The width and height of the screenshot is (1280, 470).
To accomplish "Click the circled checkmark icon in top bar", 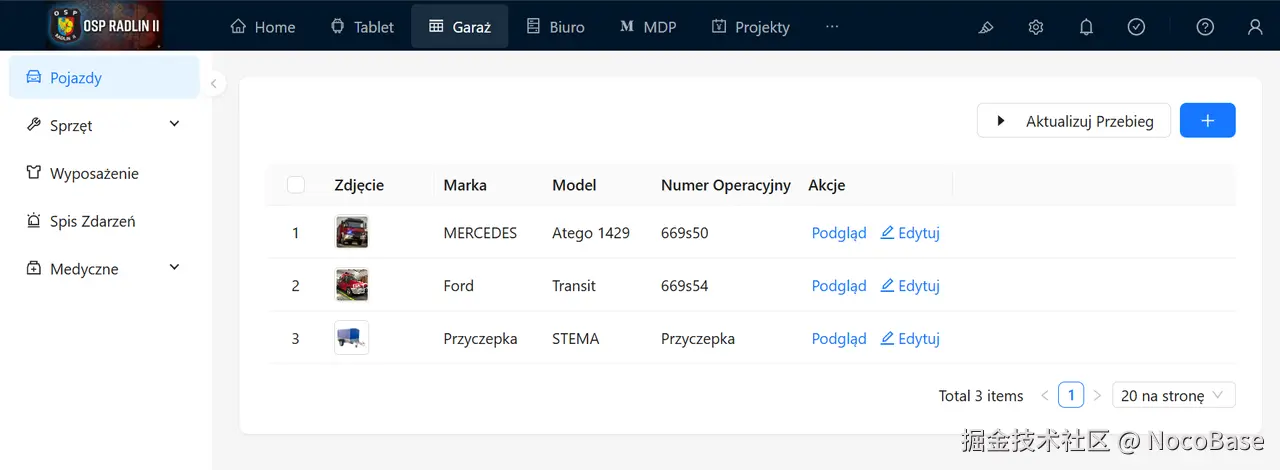I will point(1136,27).
